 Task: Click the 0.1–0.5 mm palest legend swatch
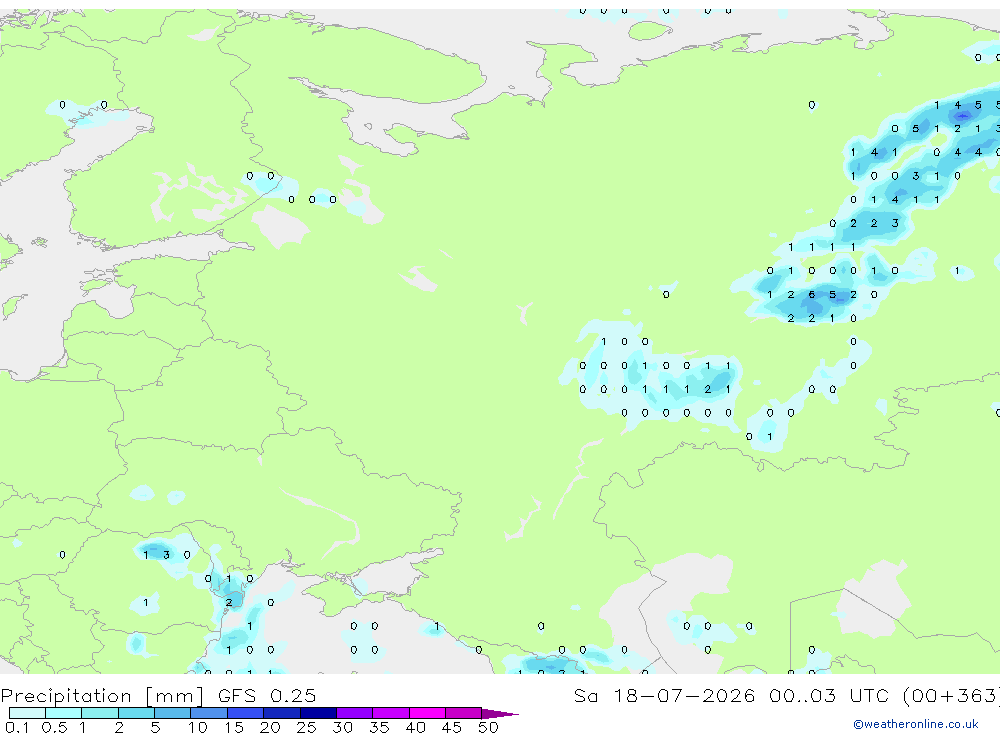coord(27,713)
